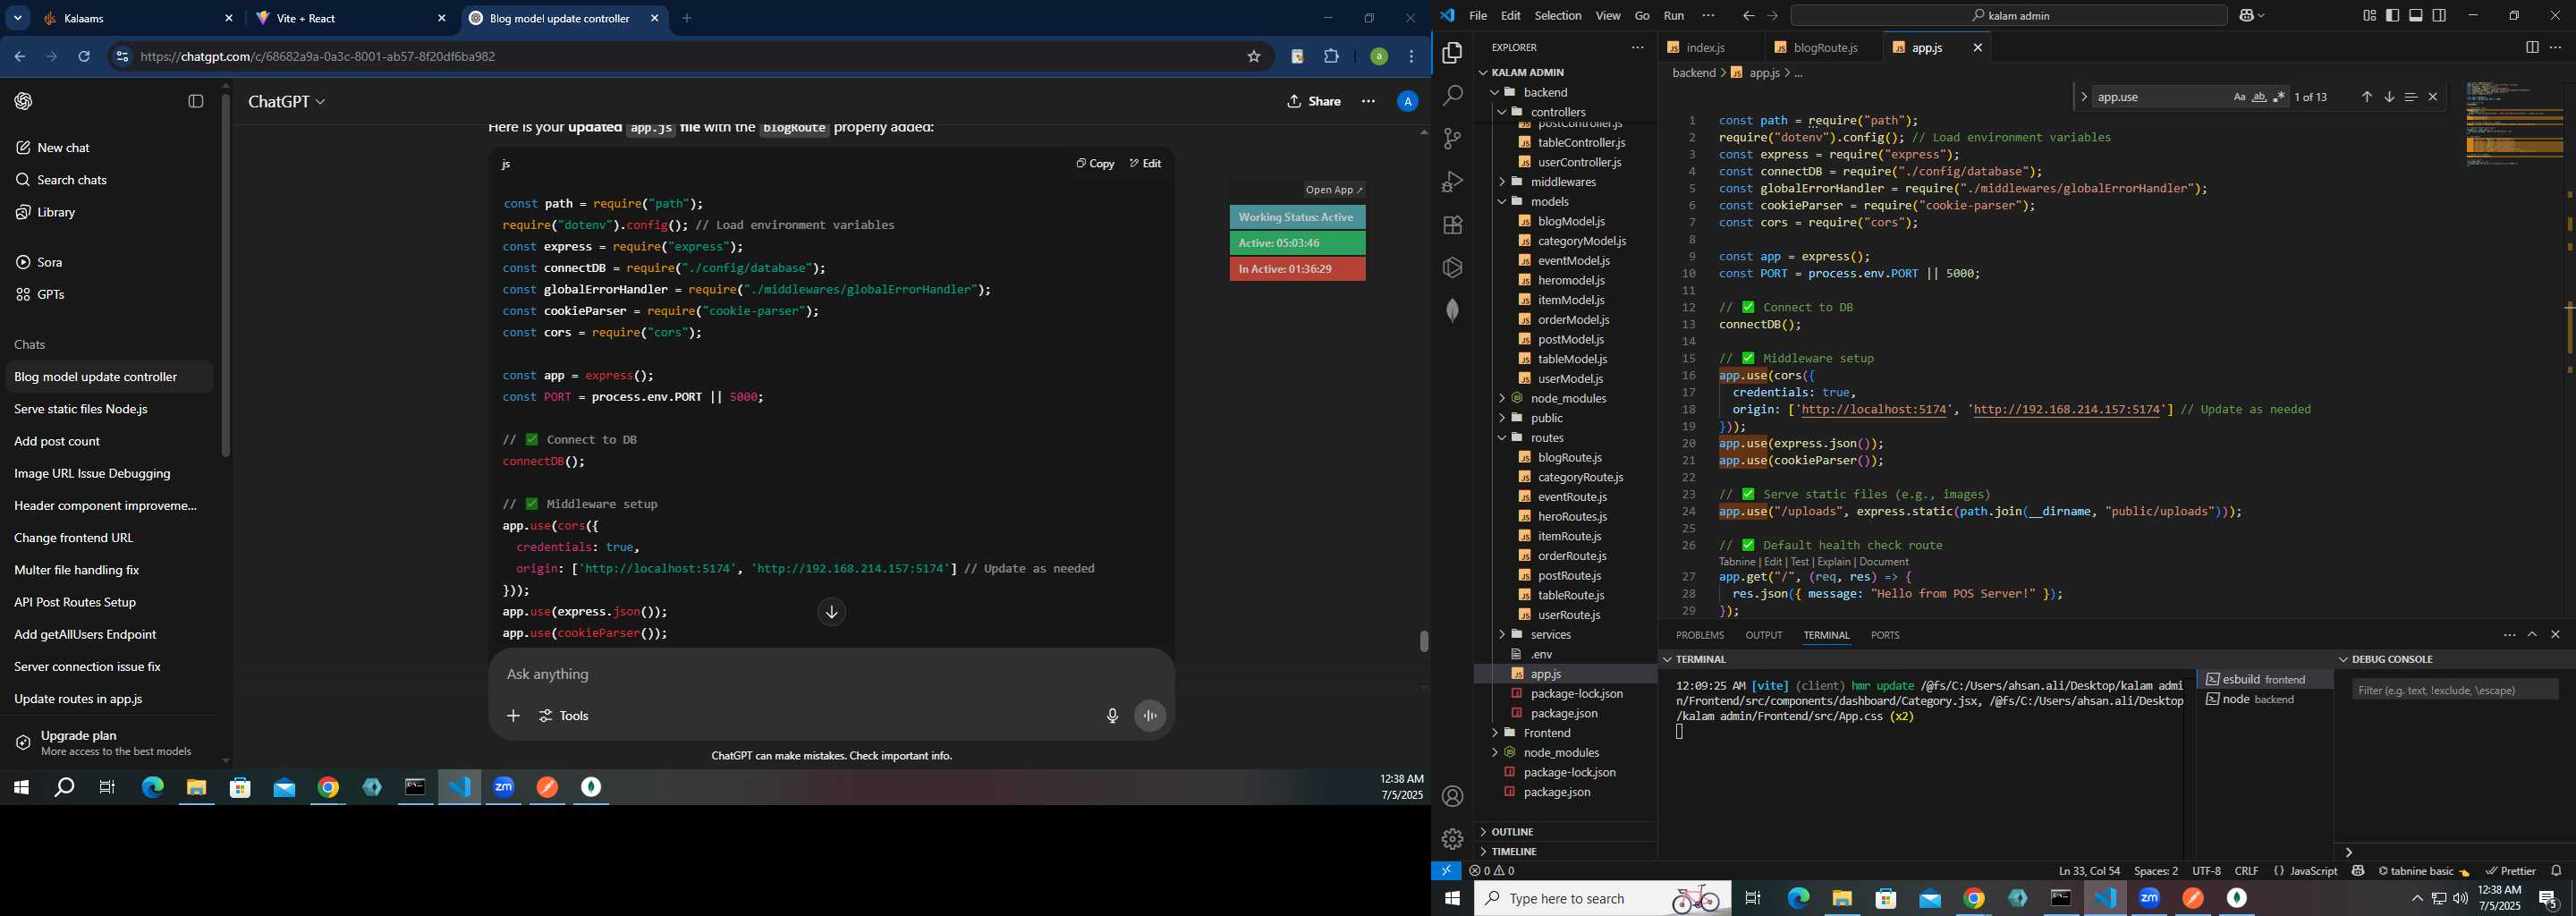Viewport: 2576px width, 916px height.
Task: Open the Search view in the VS Code activity bar
Action: (x=1452, y=96)
